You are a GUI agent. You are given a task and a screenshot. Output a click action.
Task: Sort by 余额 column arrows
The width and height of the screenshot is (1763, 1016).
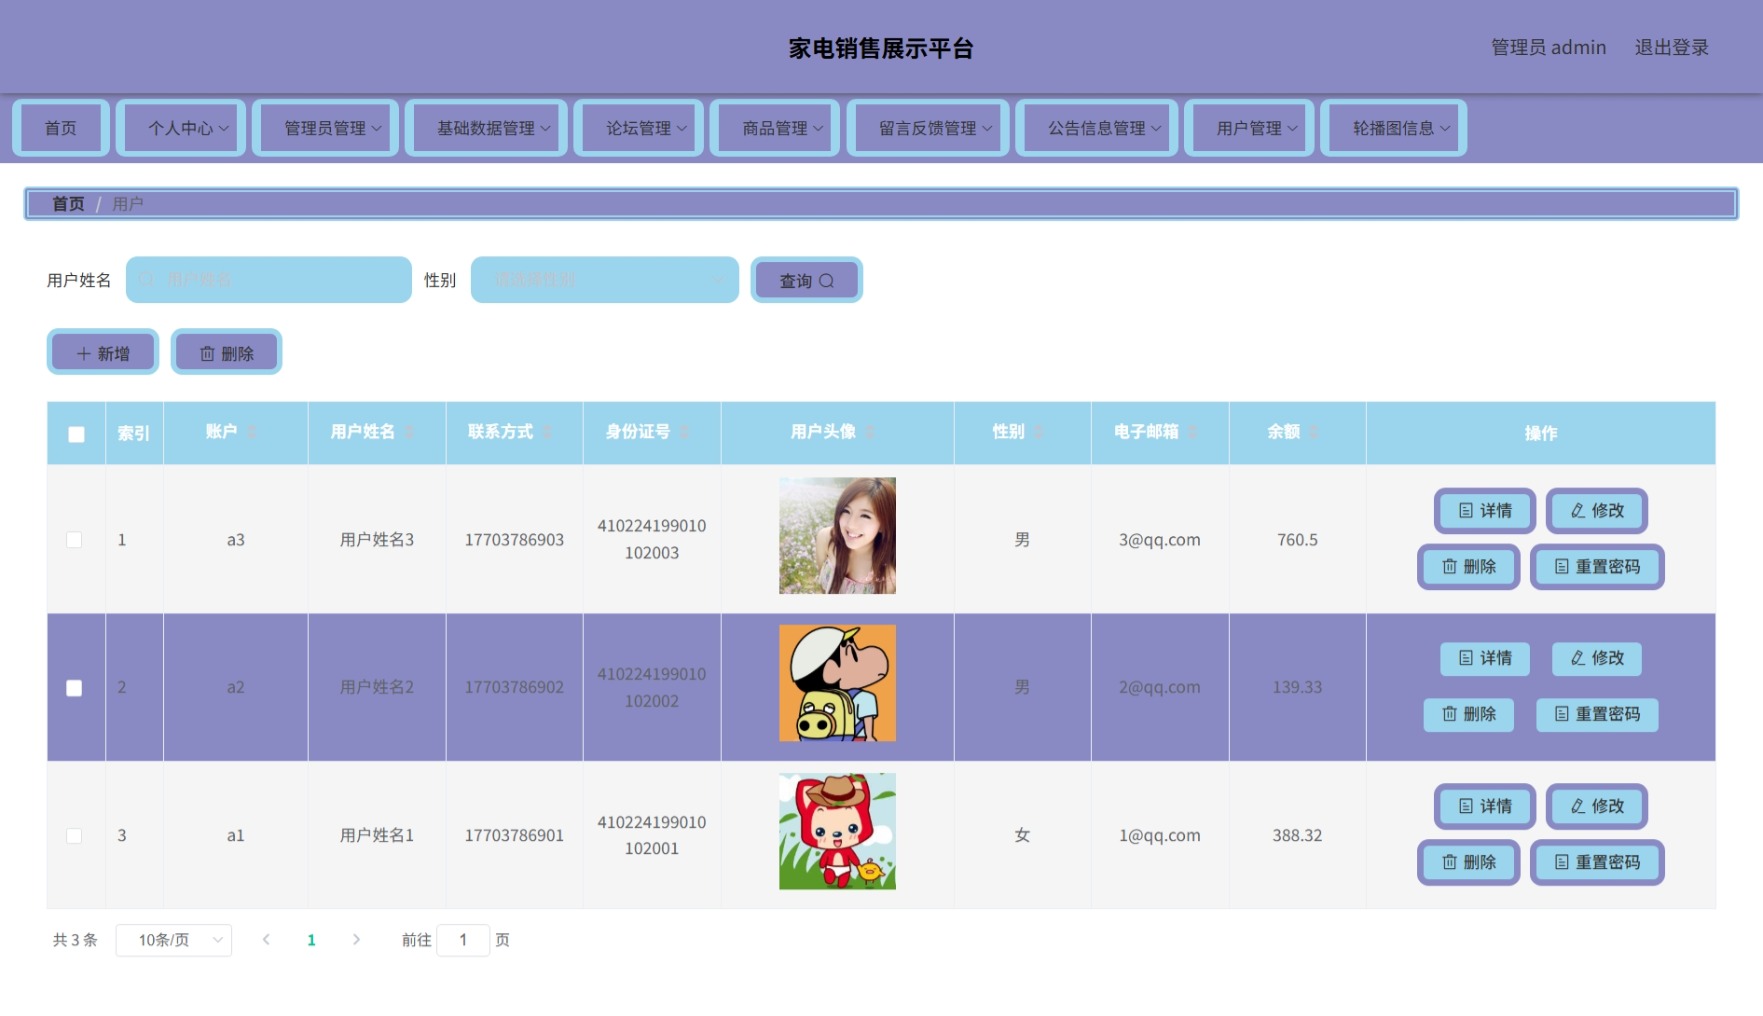[1313, 432]
